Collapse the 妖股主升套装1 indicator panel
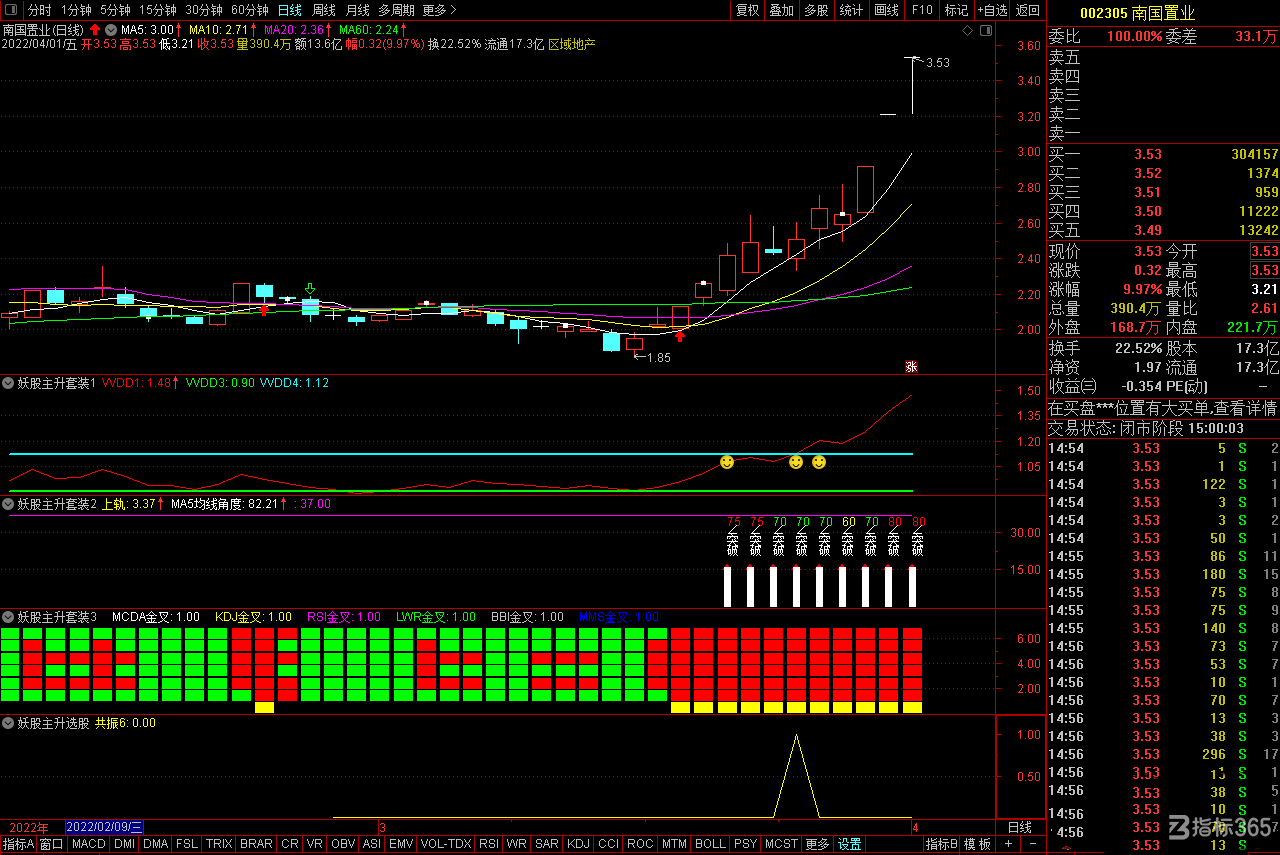 click(x=8, y=383)
